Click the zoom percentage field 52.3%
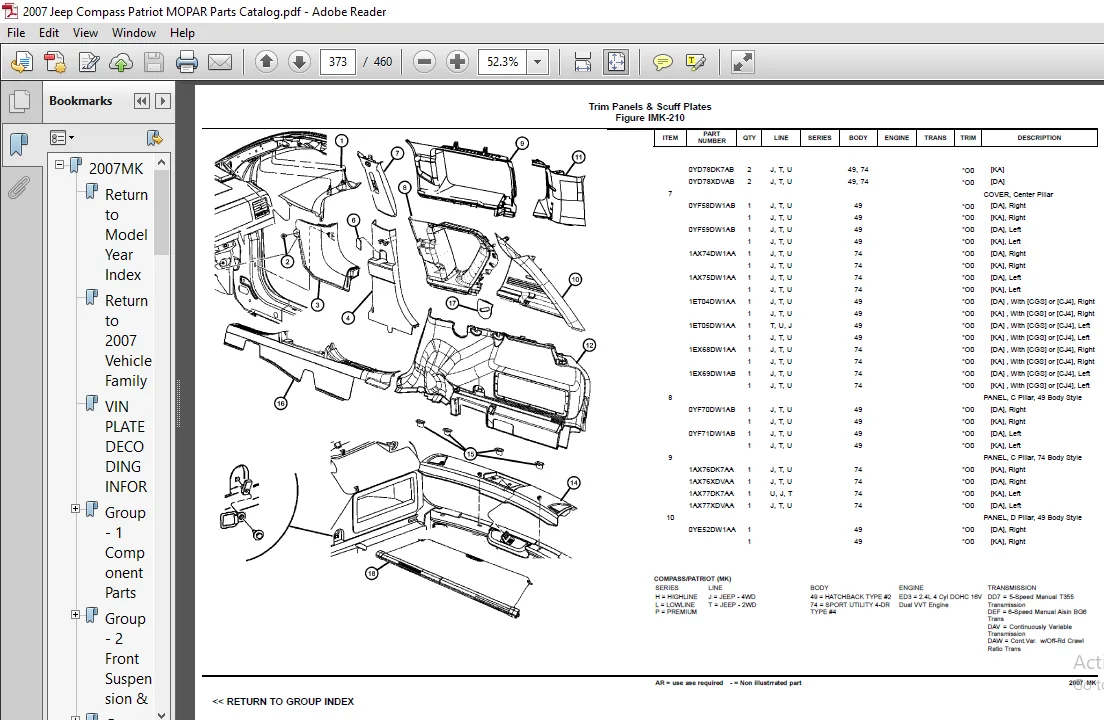This screenshot has height=720, width=1104. pos(503,62)
